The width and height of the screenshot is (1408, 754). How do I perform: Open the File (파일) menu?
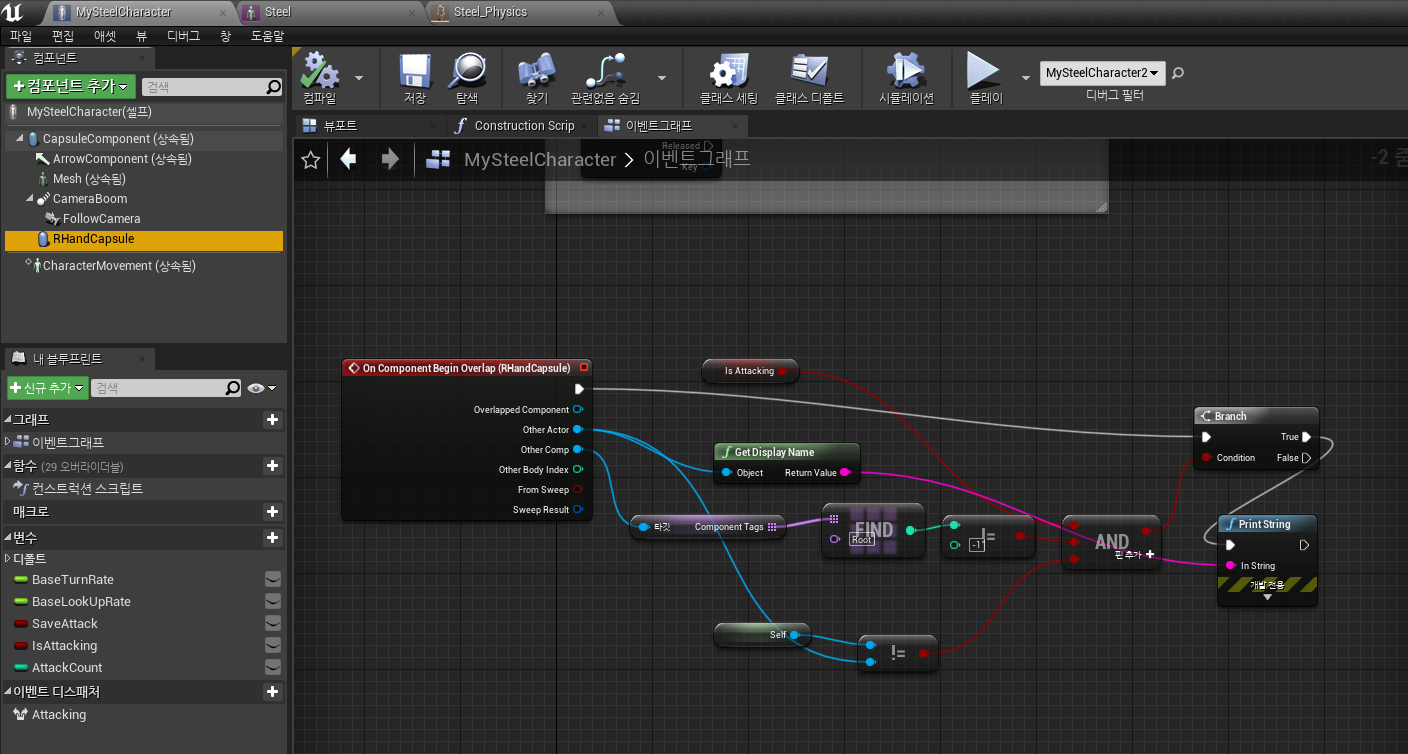click(21, 36)
